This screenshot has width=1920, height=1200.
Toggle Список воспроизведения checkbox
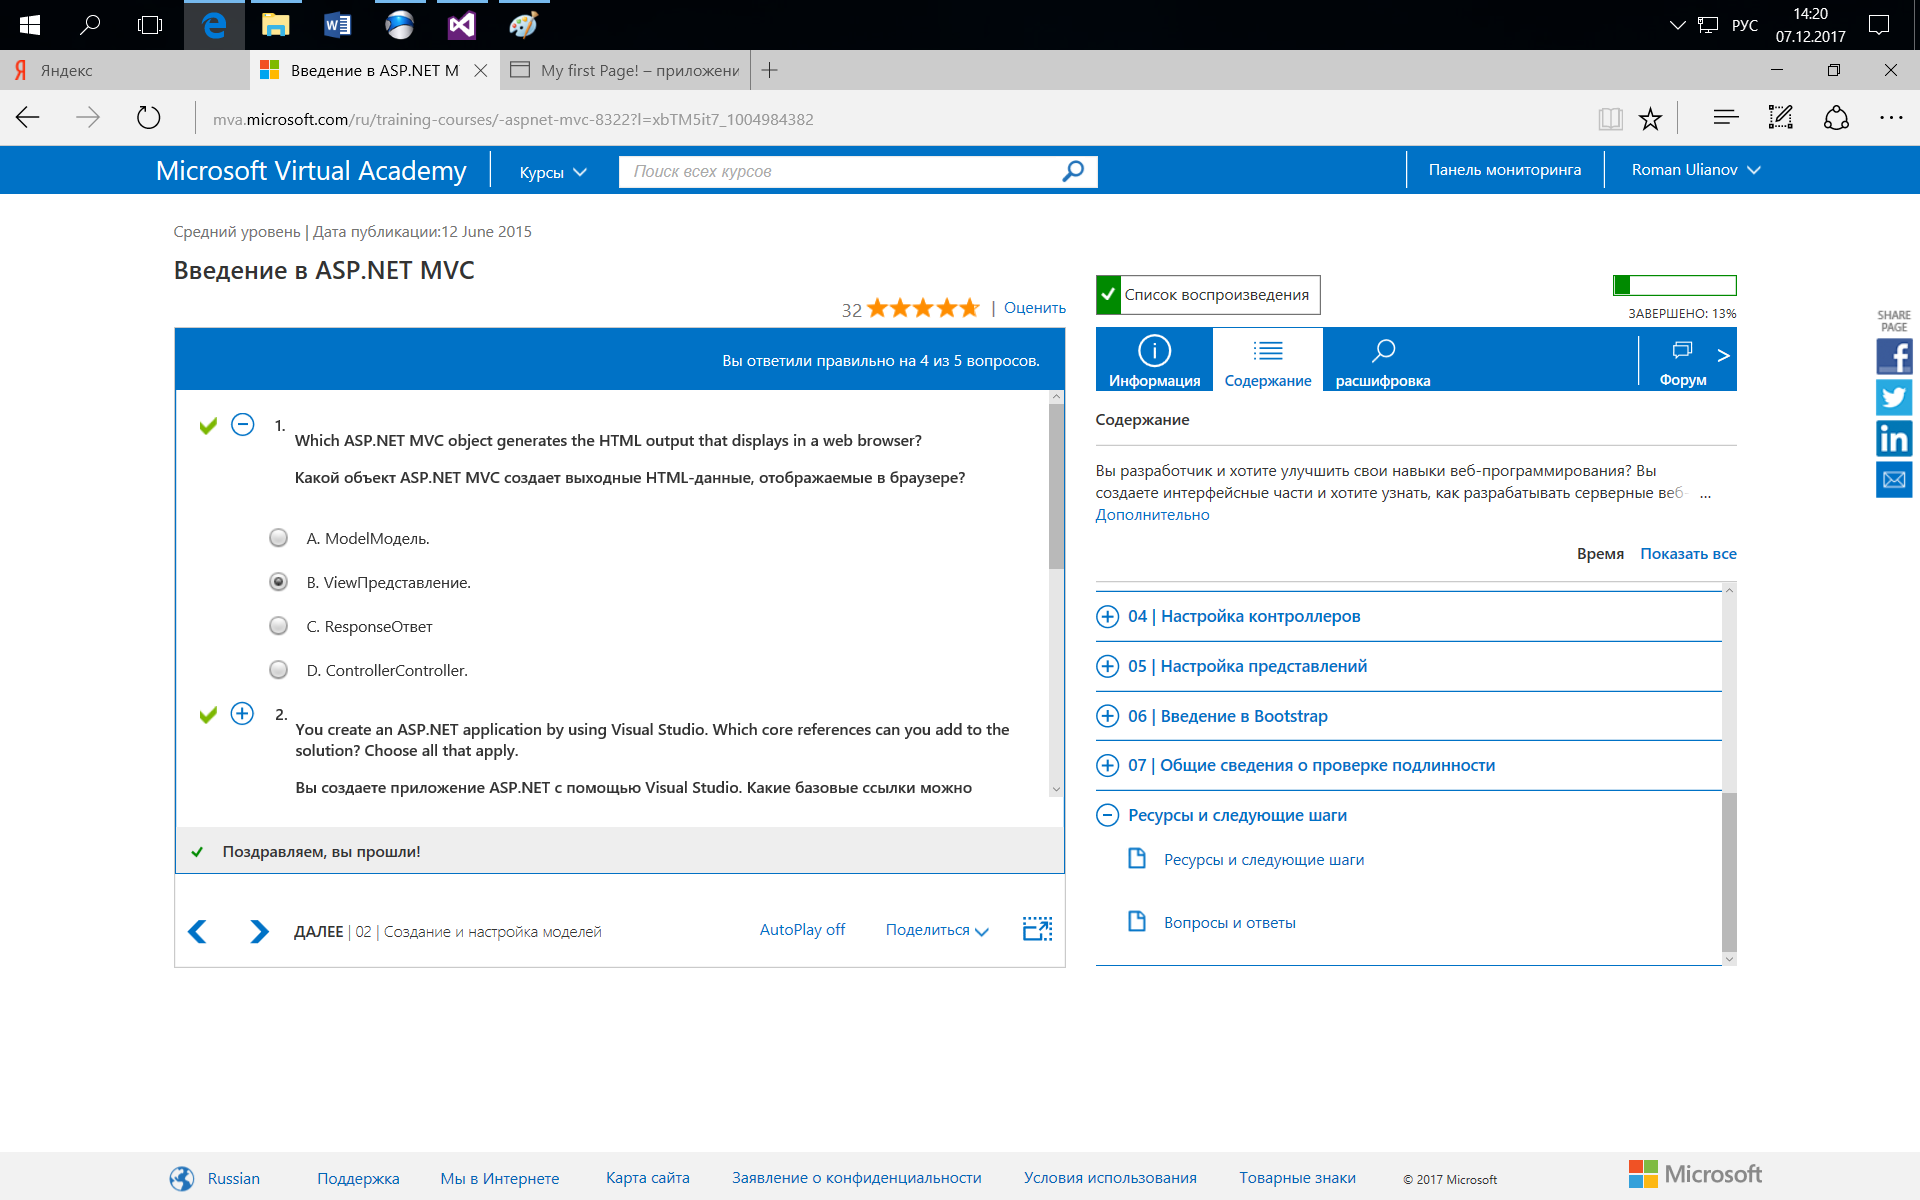pyautogui.click(x=1108, y=295)
